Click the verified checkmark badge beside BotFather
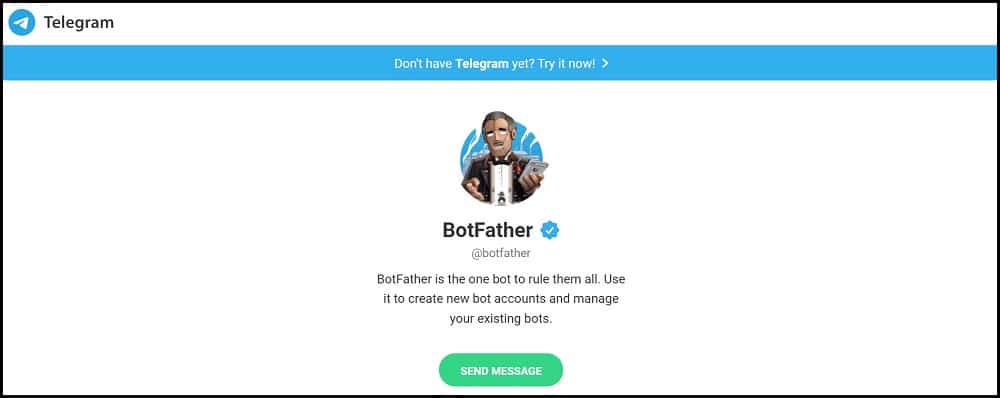This screenshot has height=398, width=1000. click(x=550, y=230)
